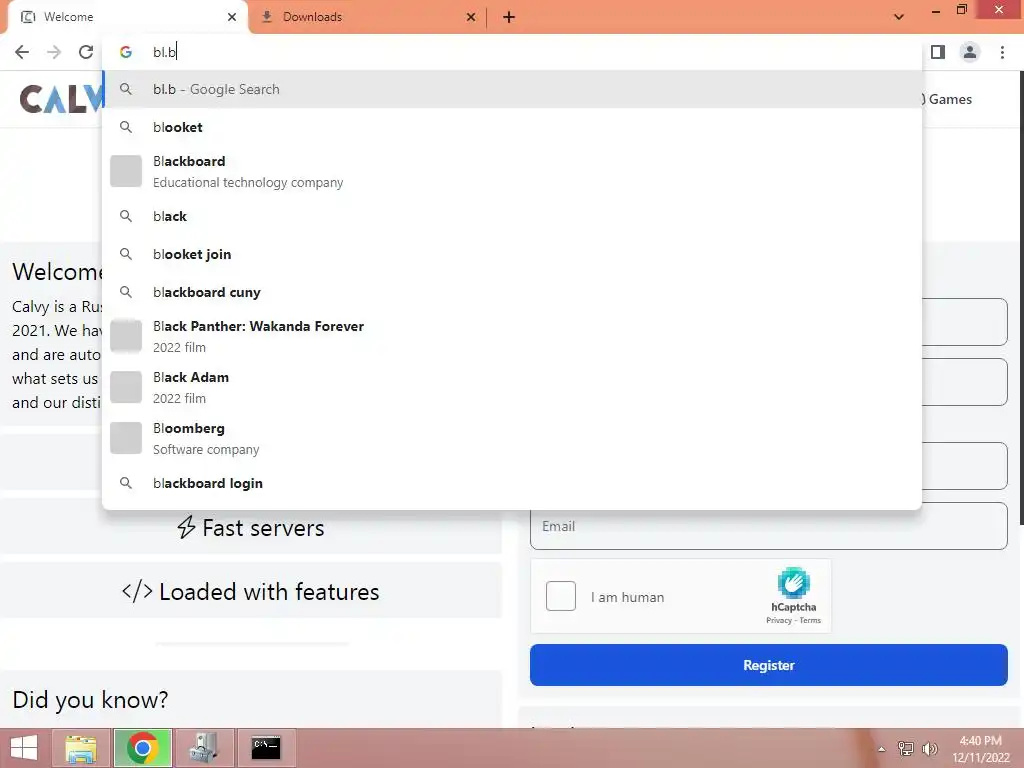Image resolution: width=1024 pixels, height=768 pixels.
Task: Click the network tray icon
Action: pos(906,749)
